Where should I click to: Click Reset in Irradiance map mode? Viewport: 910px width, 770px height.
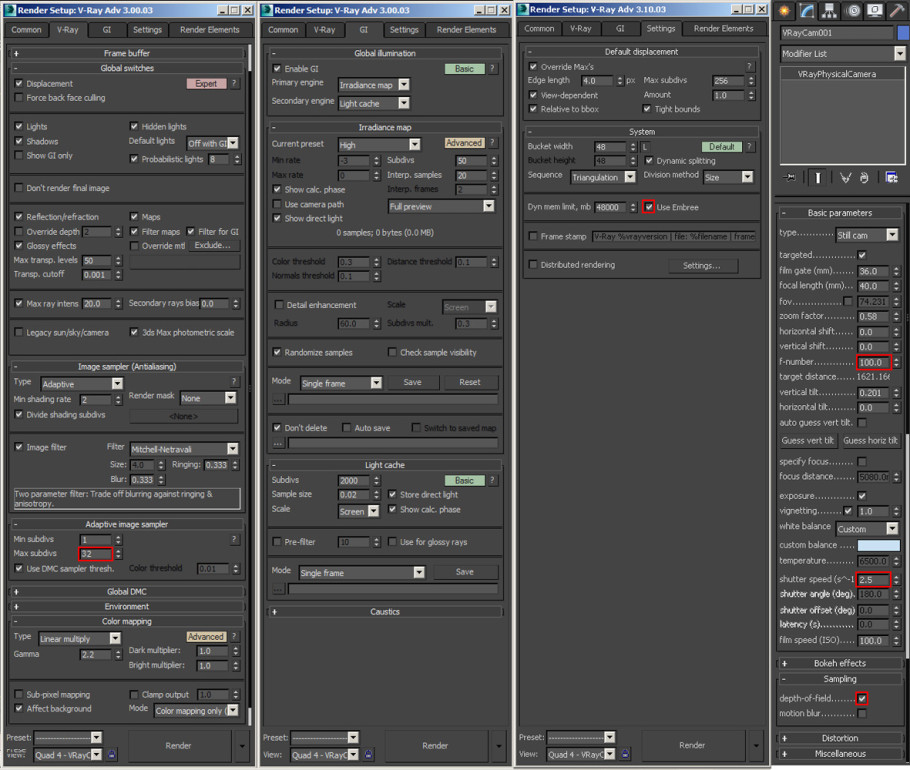pos(470,382)
